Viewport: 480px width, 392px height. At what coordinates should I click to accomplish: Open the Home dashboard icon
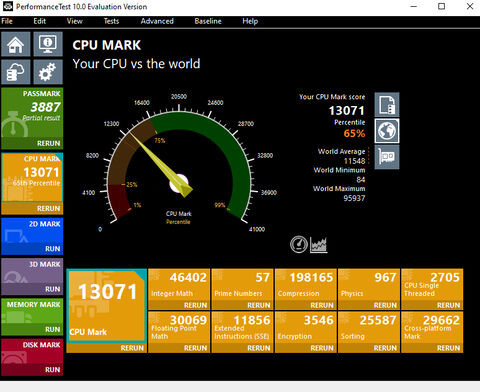pos(16,44)
